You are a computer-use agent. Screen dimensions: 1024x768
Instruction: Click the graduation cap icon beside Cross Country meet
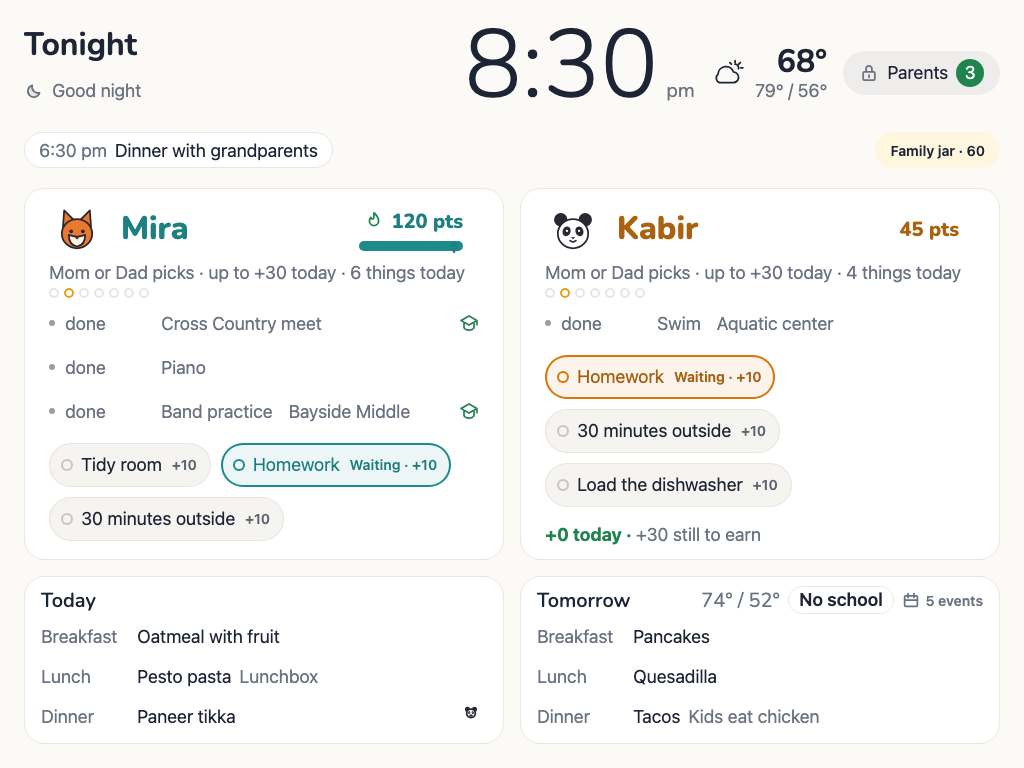pos(469,323)
